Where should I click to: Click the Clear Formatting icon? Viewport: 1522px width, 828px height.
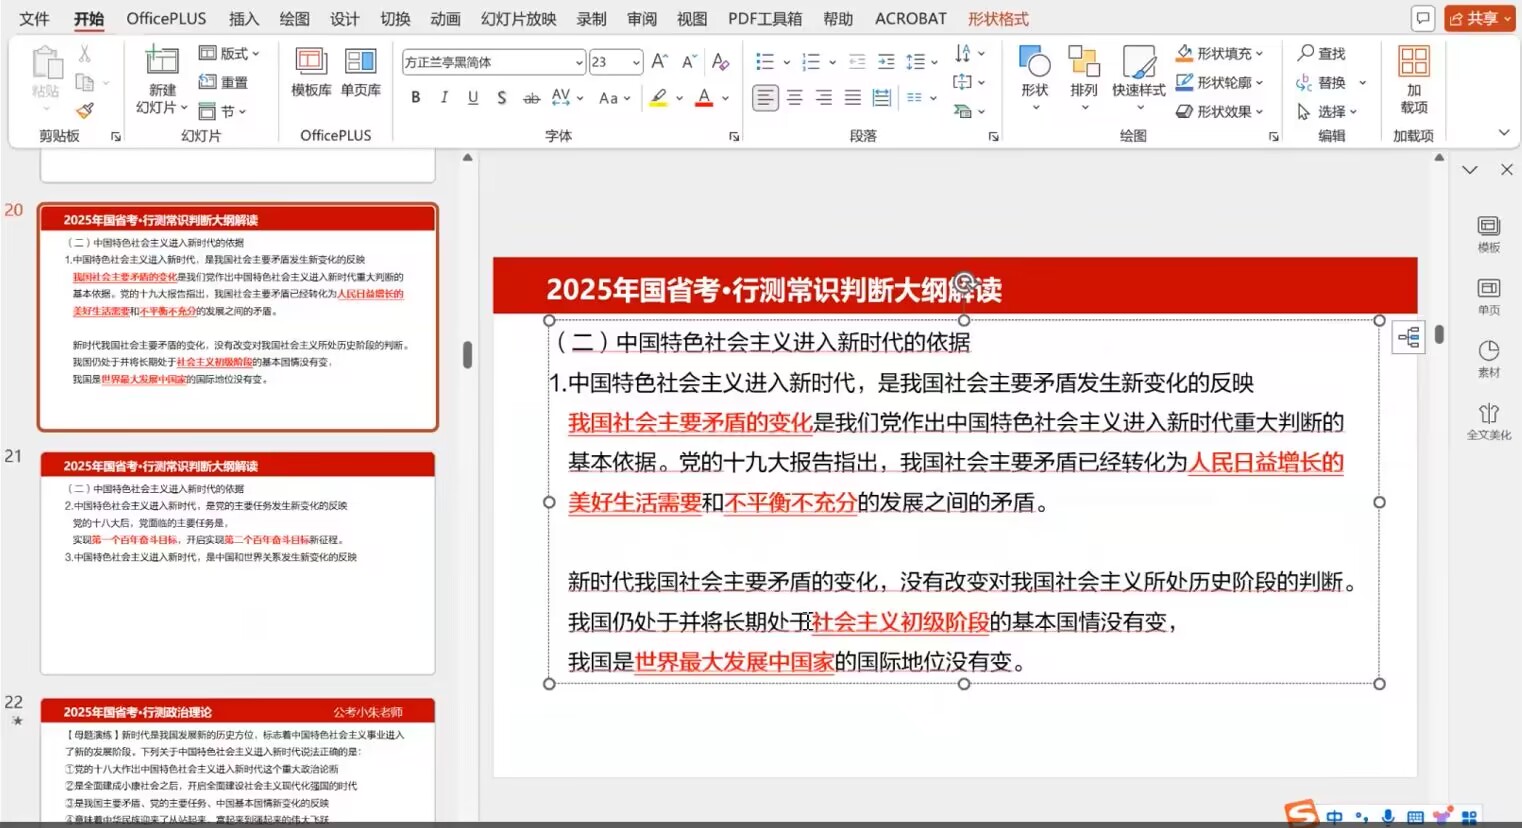pos(720,62)
